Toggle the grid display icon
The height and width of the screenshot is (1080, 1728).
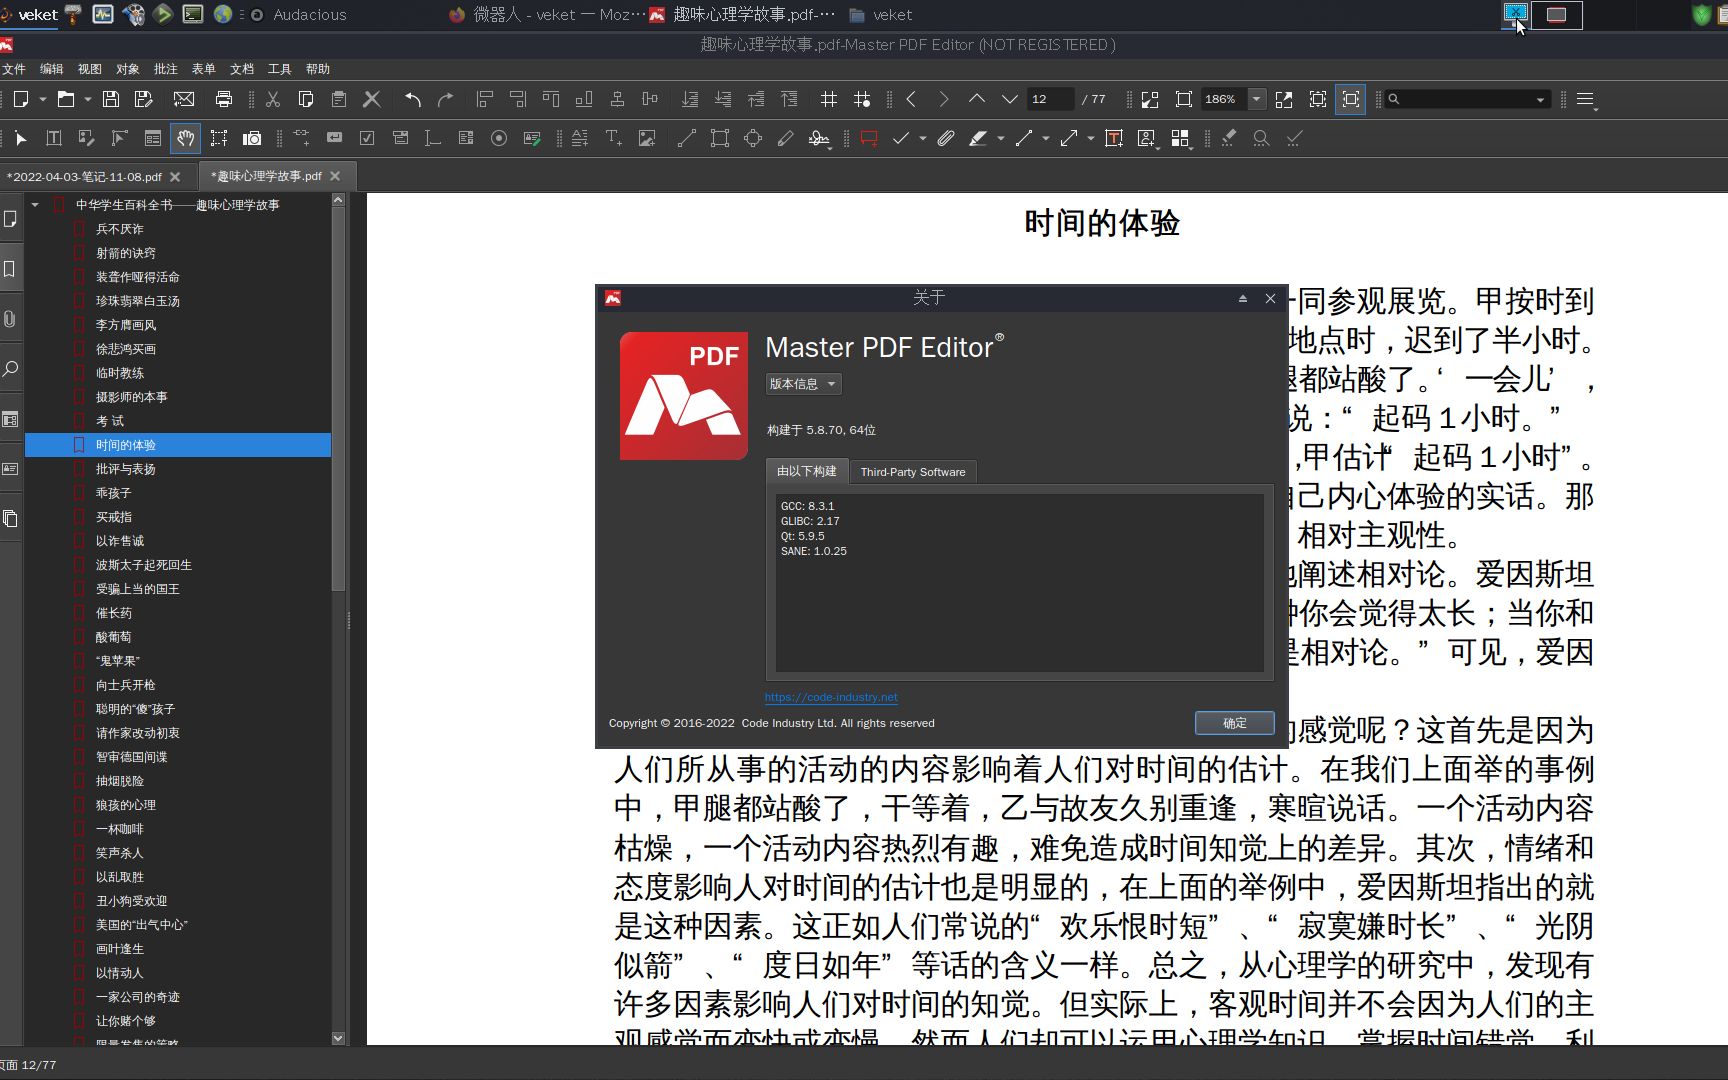(829, 99)
